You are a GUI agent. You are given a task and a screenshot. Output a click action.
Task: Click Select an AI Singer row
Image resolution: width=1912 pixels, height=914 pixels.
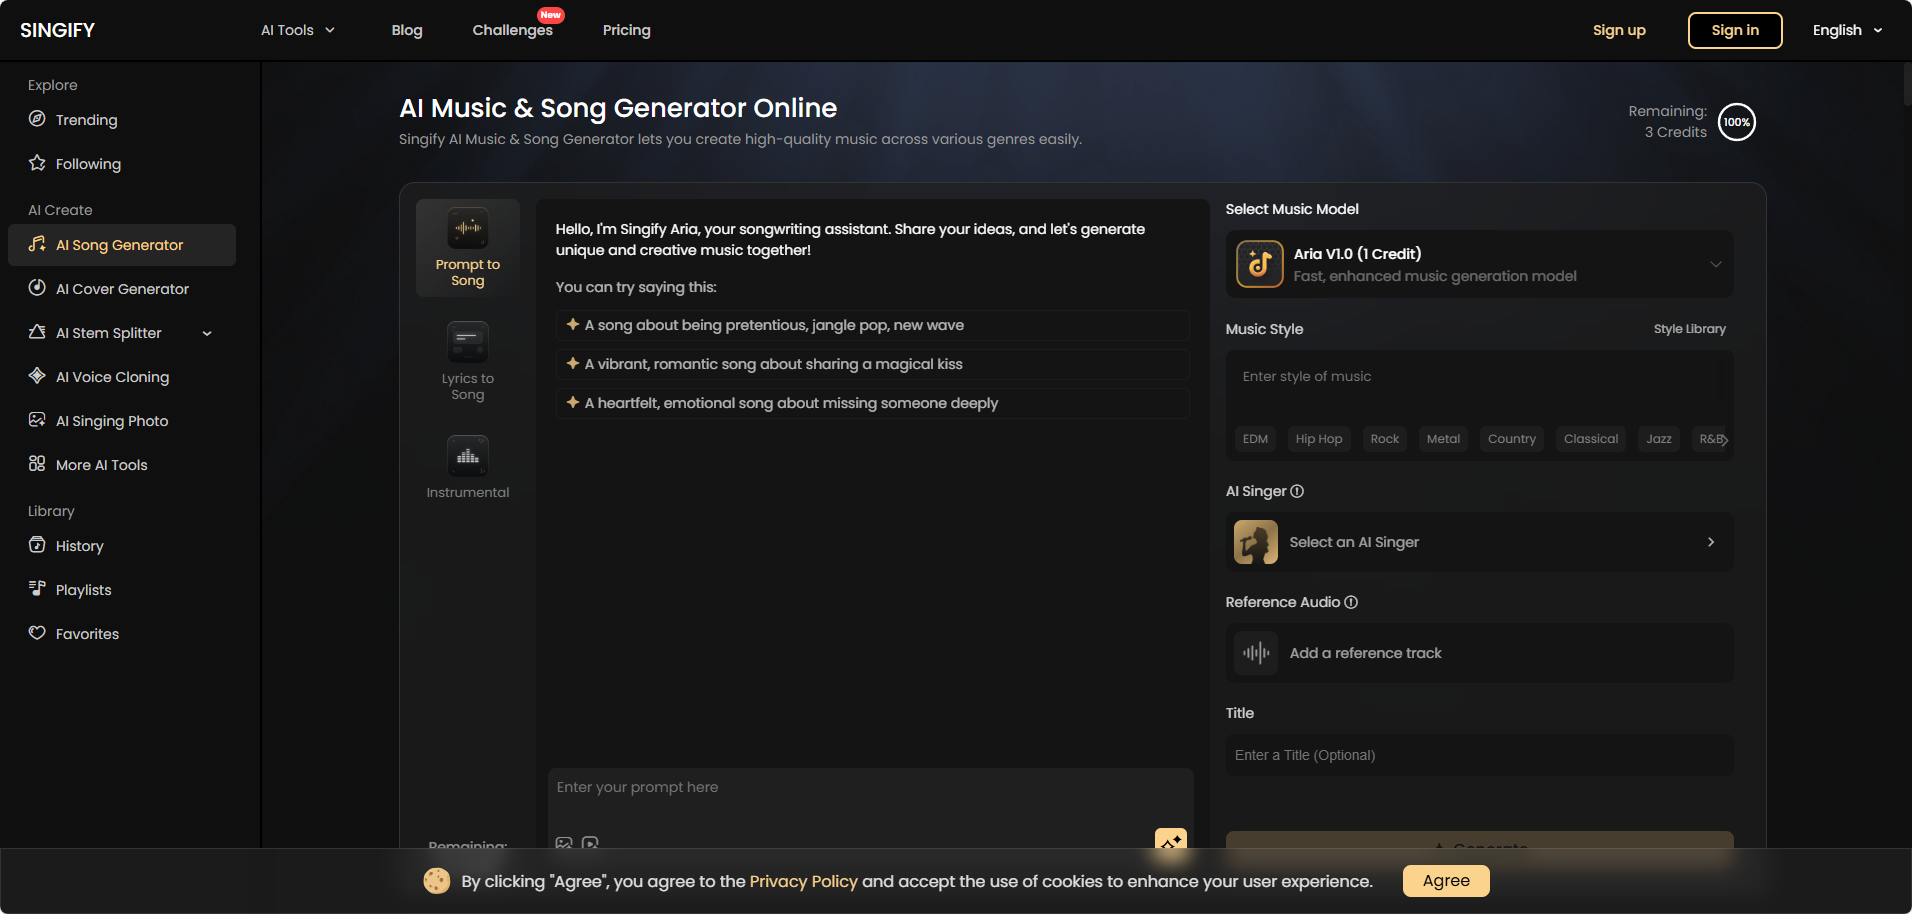click(1479, 542)
